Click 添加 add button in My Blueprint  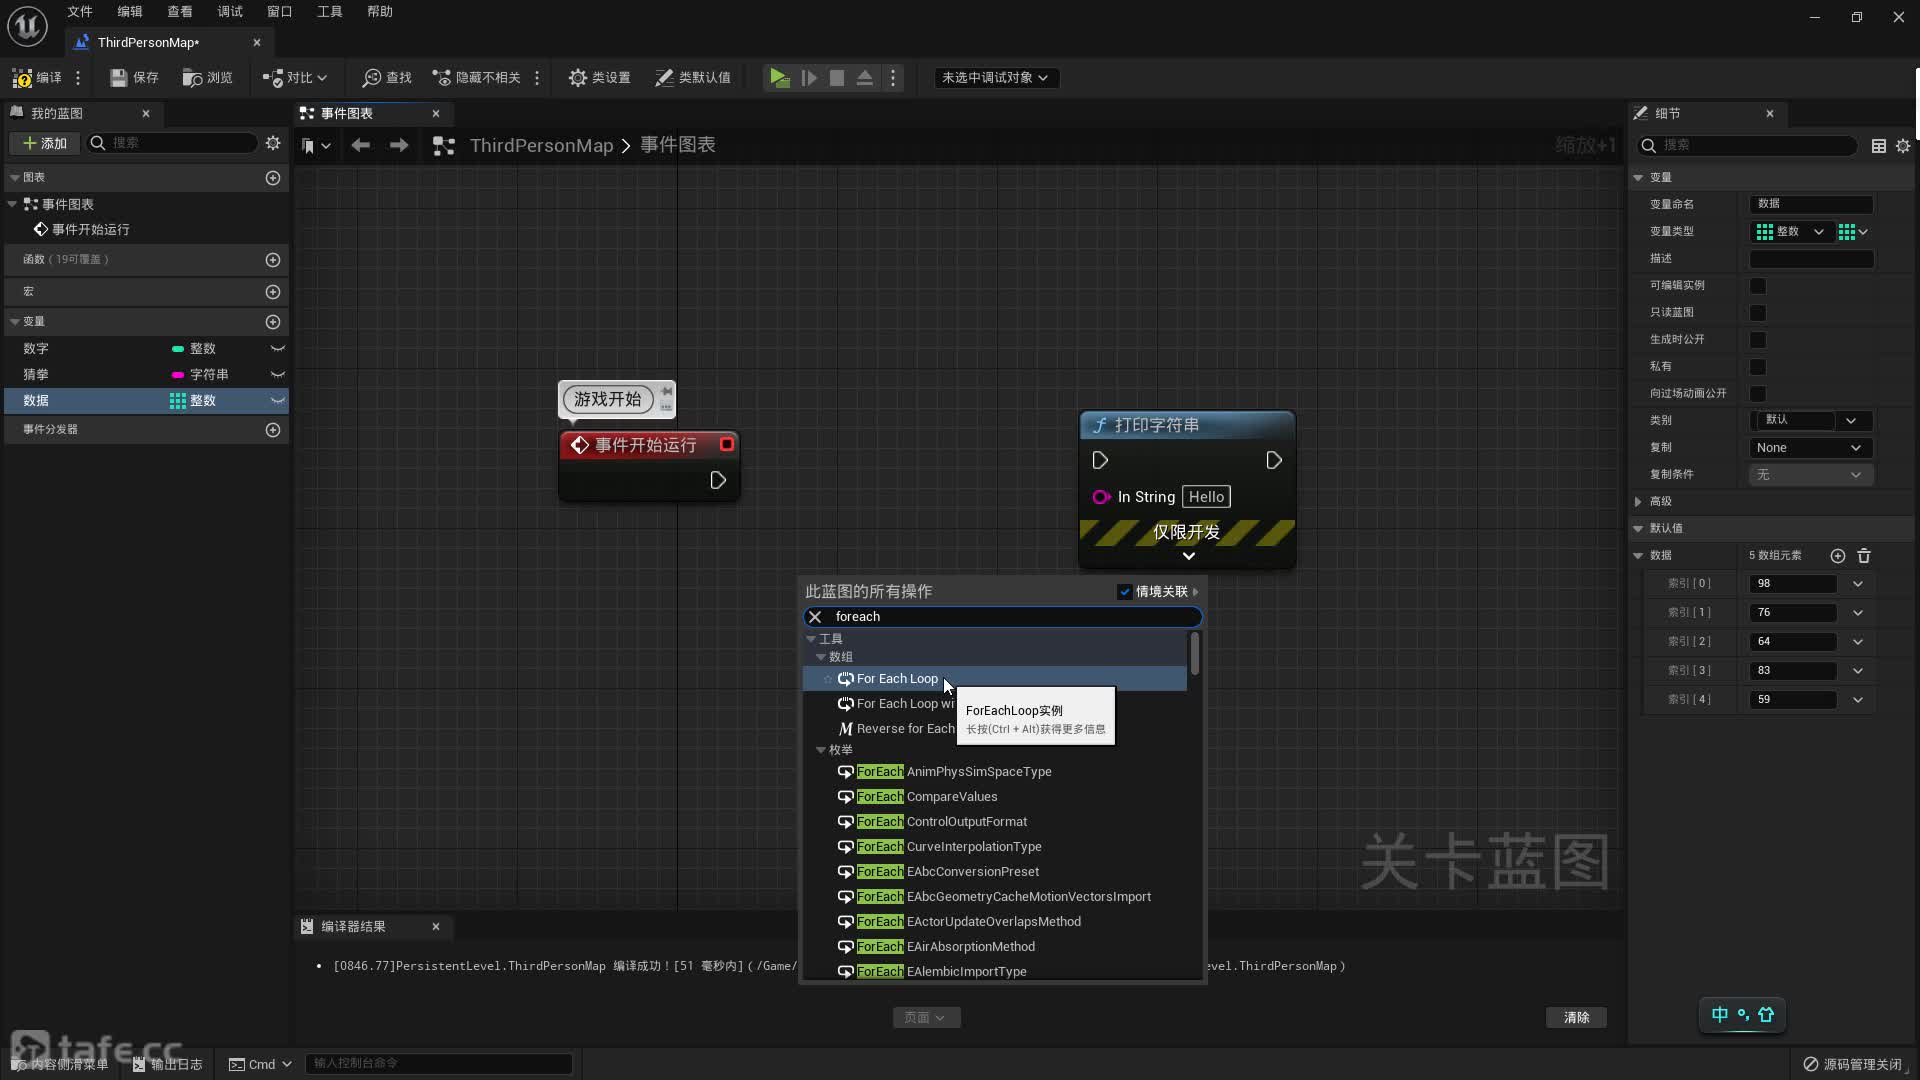tap(45, 144)
